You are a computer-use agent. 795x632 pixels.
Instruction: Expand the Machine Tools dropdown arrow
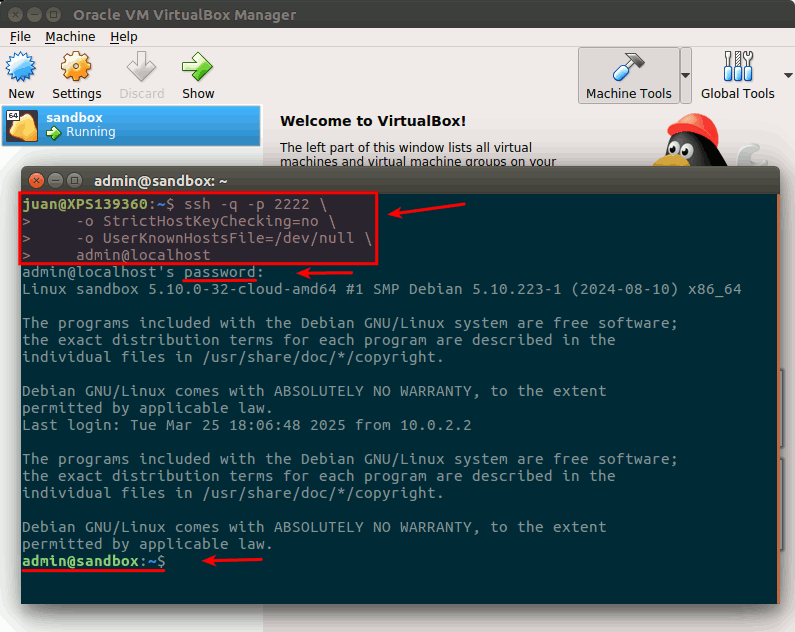[x=685, y=76]
